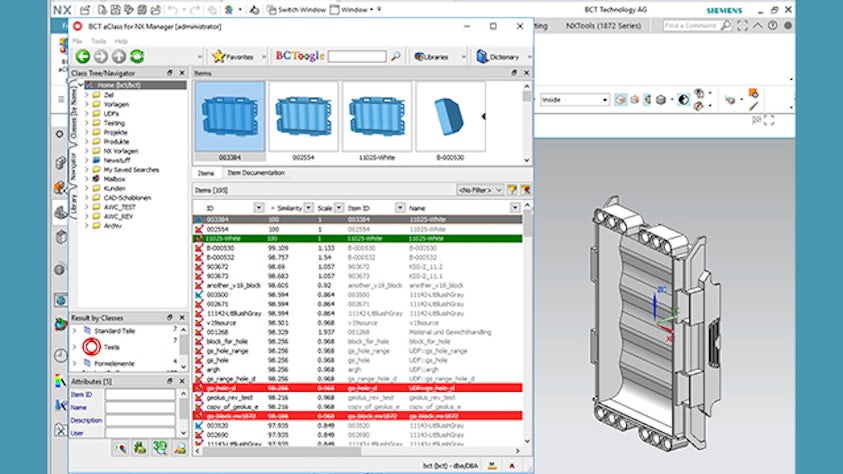Expand the Archiv folder node
This screenshot has width=843, height=474.
(x=87, y=226)
